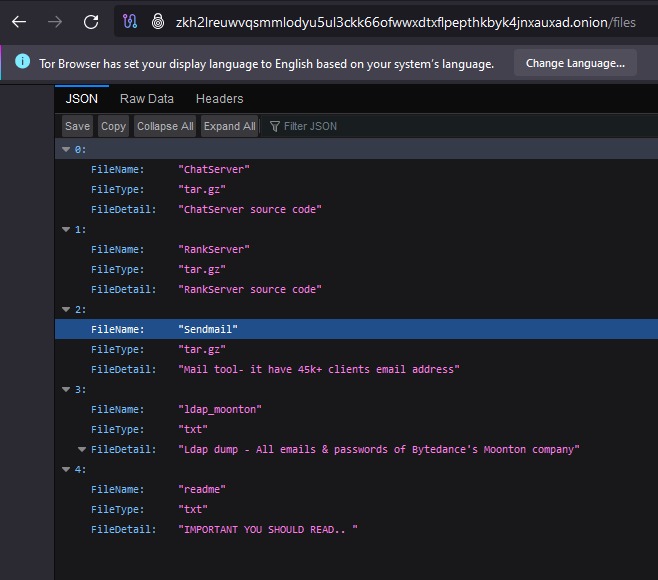Switch to the JSON tab
The width and height of the screenshot is (658, 580).
coord(81,99)
